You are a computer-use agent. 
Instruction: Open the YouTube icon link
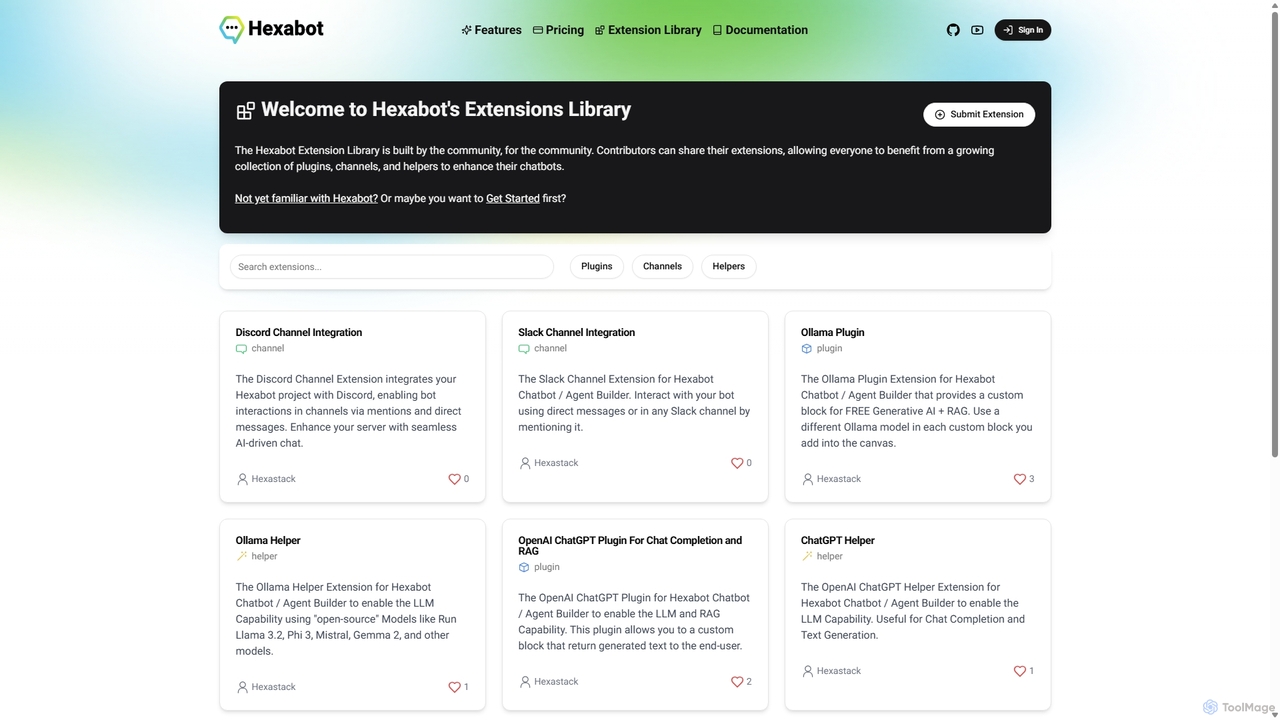[977, 30]
